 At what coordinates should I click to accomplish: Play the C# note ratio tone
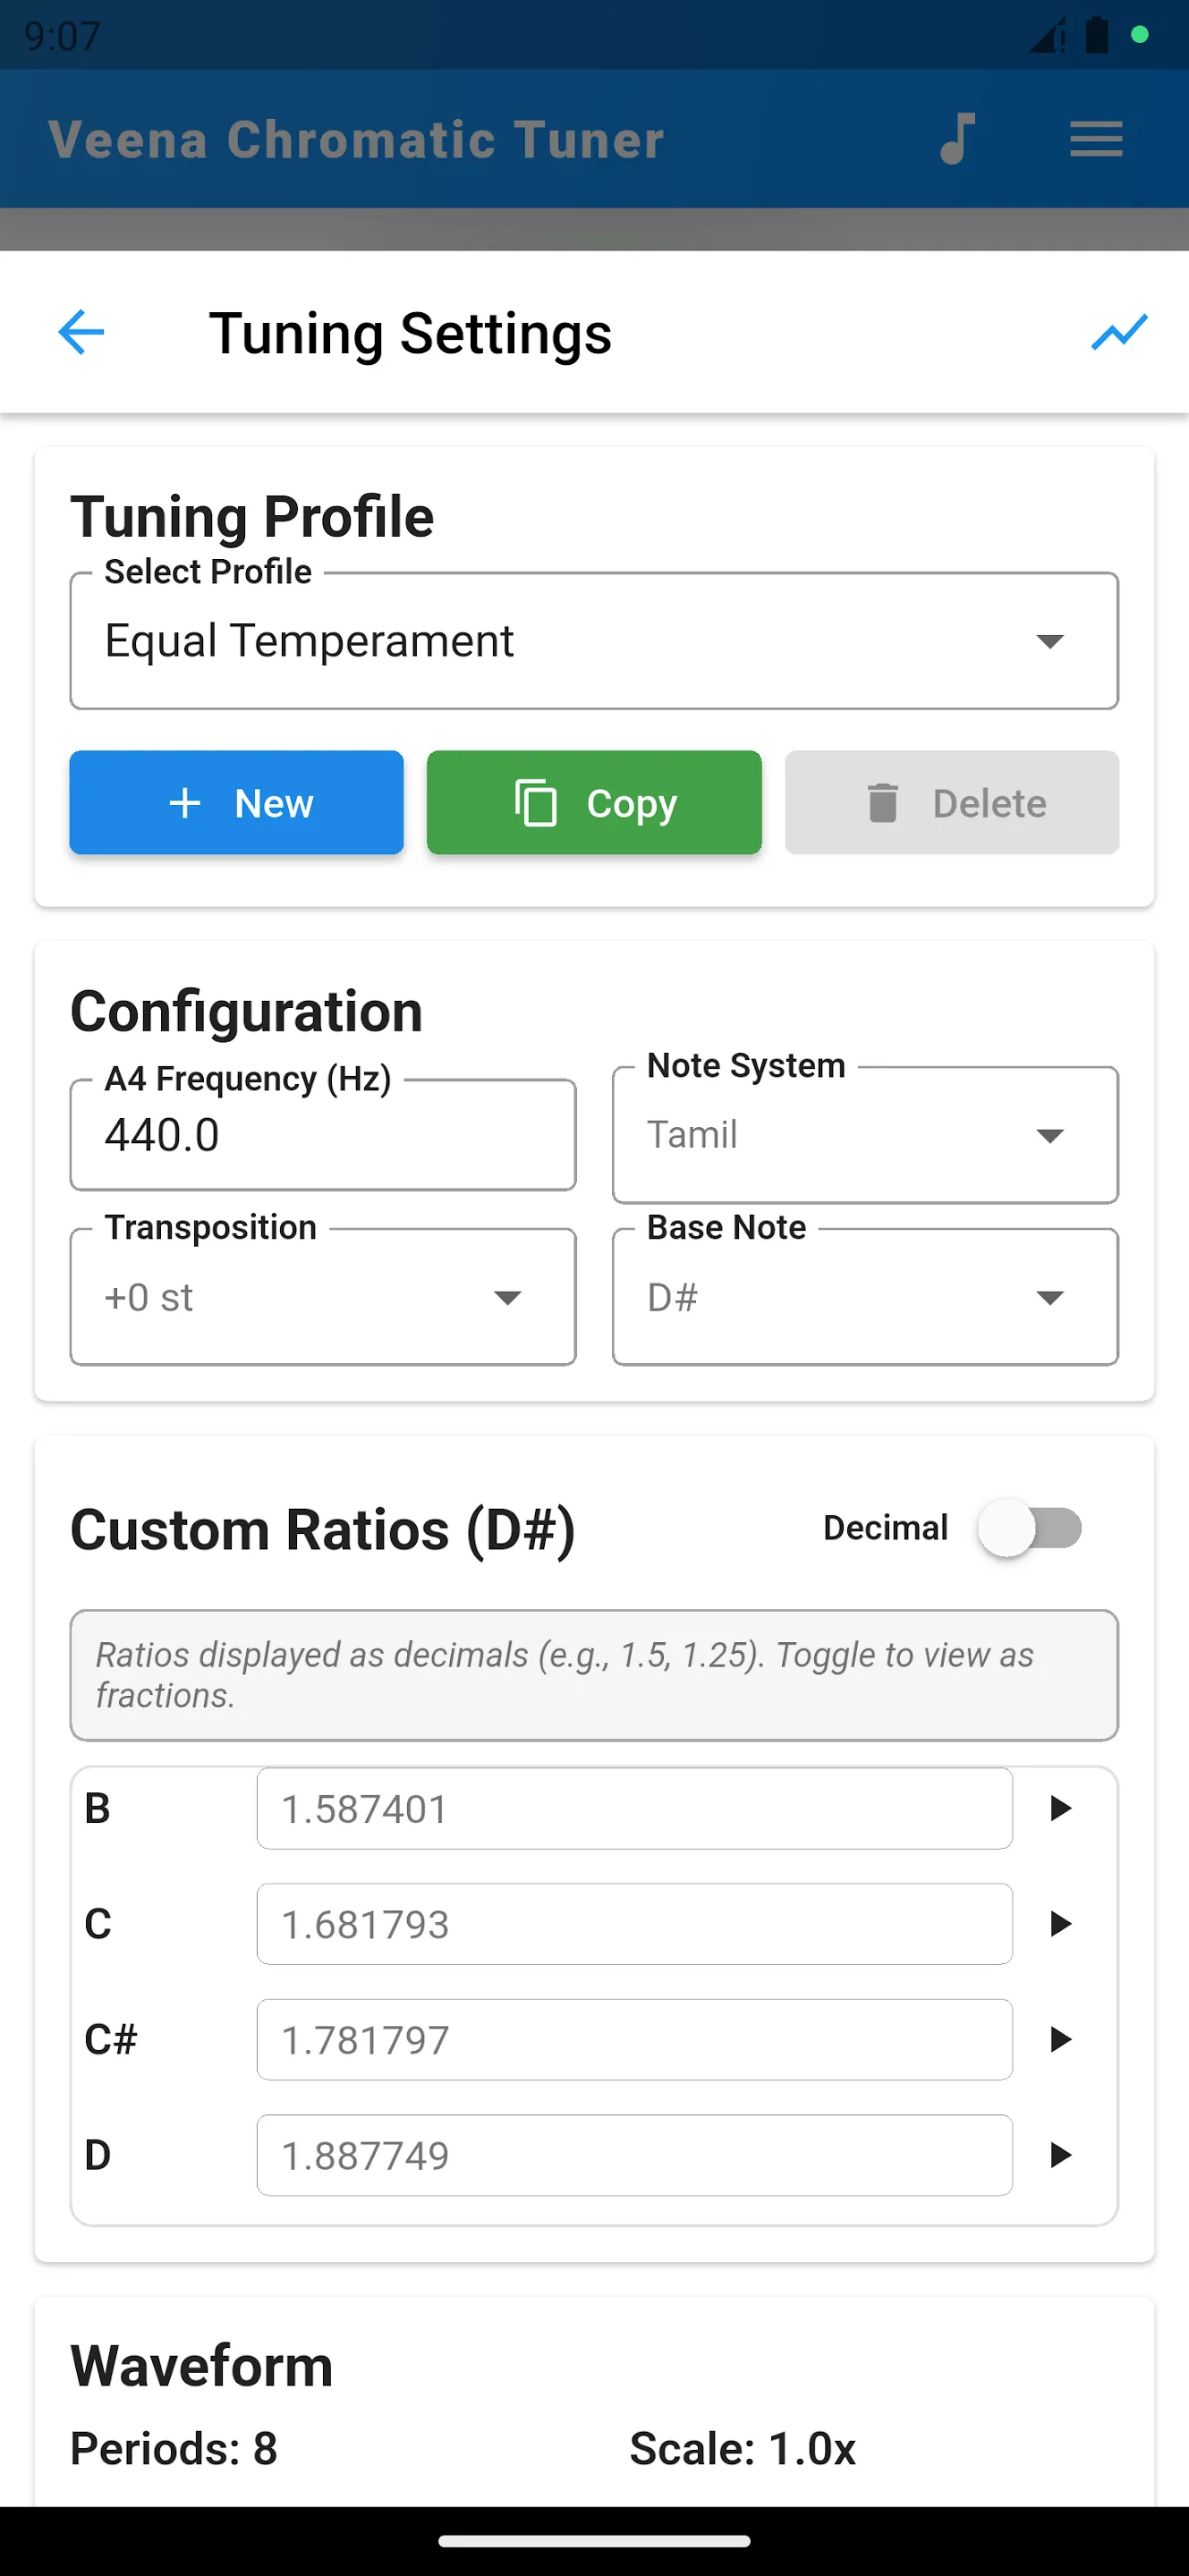pos(1060,2039)
